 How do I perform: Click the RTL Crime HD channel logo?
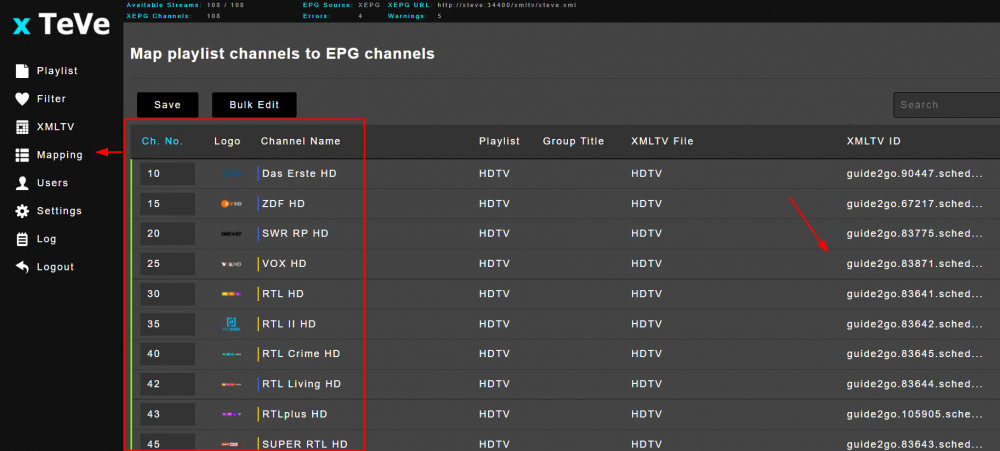(232, 353)
